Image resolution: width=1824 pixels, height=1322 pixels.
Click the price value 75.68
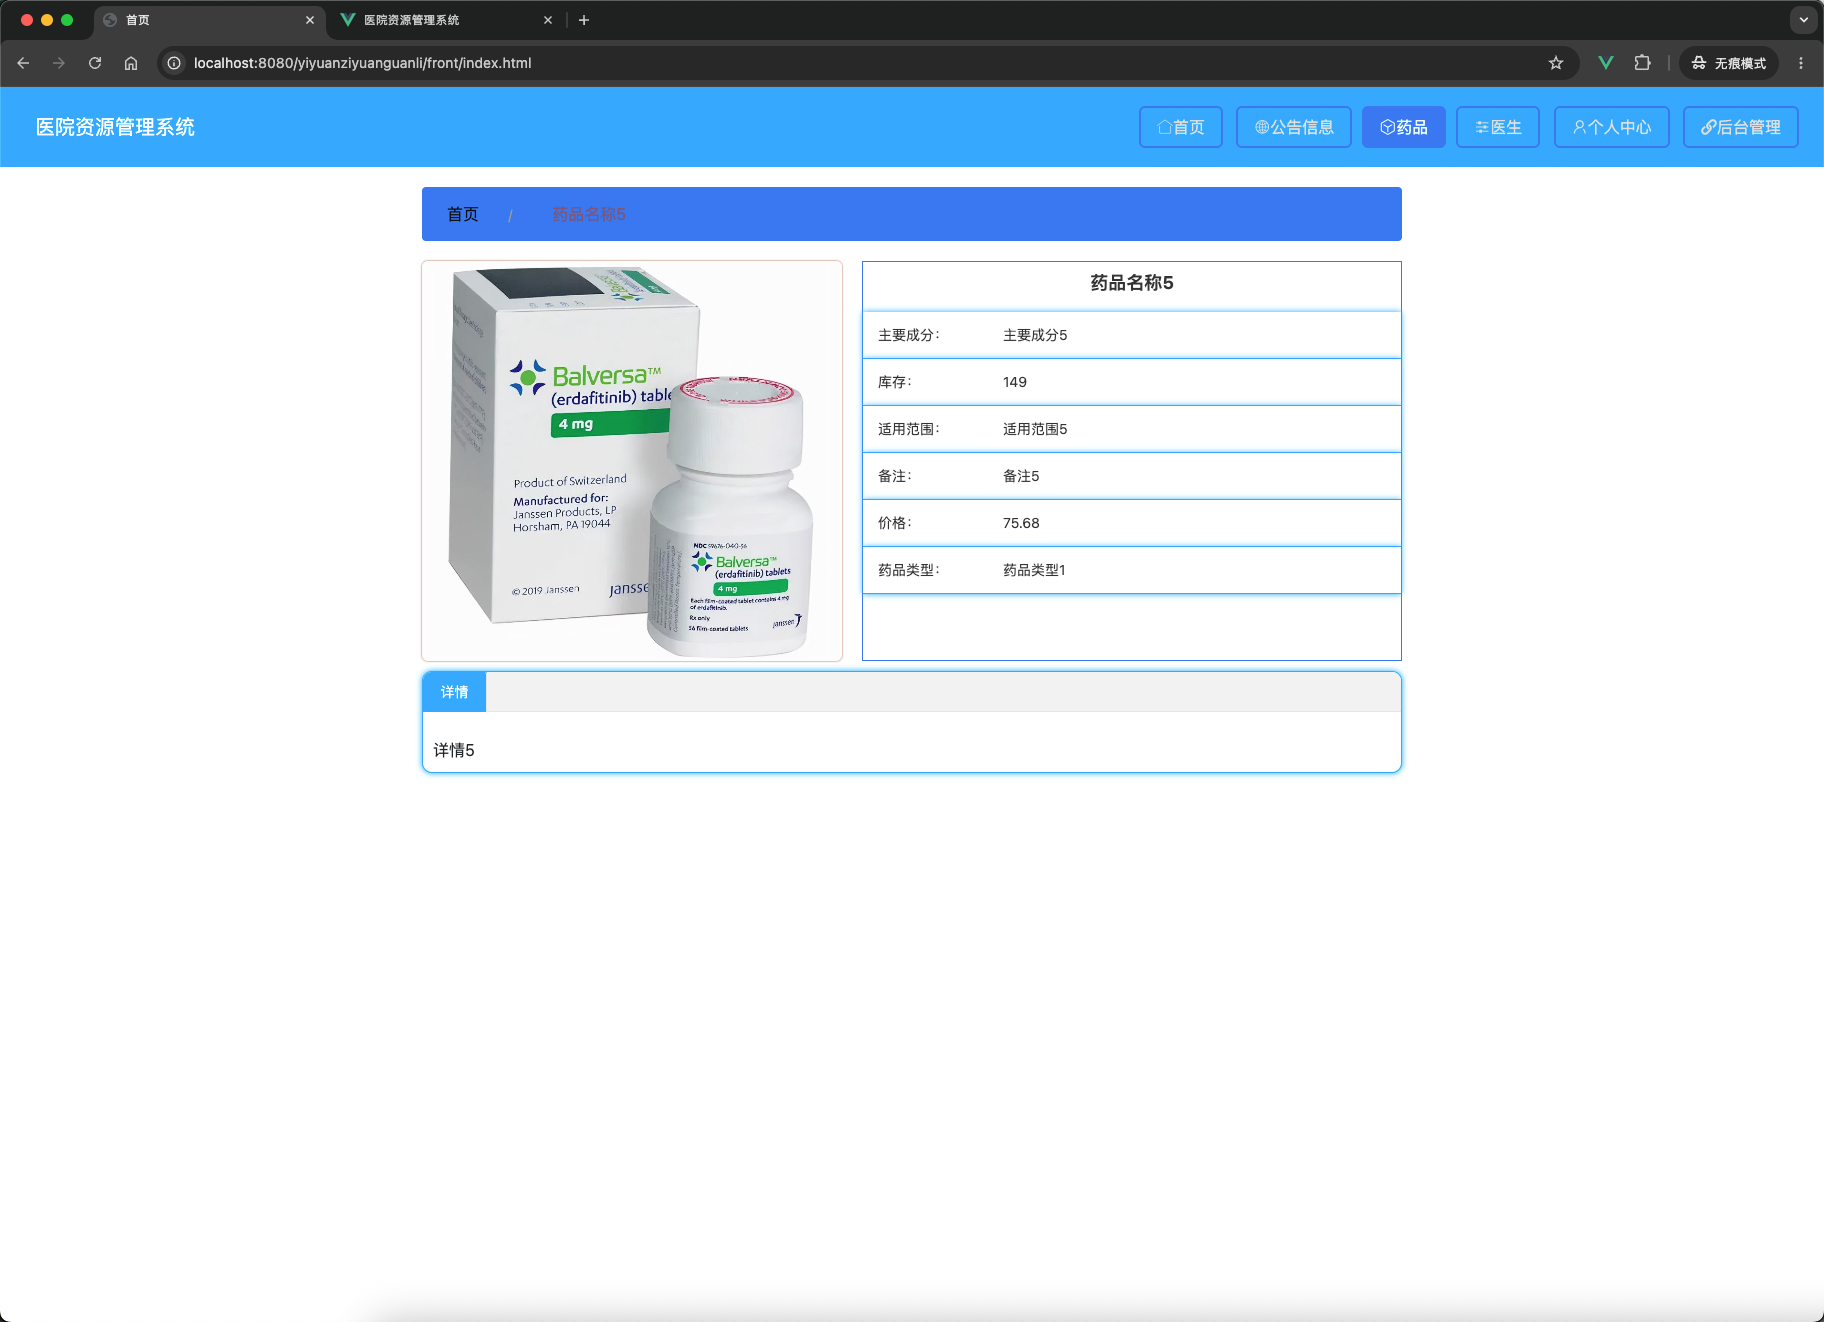tap(1021, 523)
